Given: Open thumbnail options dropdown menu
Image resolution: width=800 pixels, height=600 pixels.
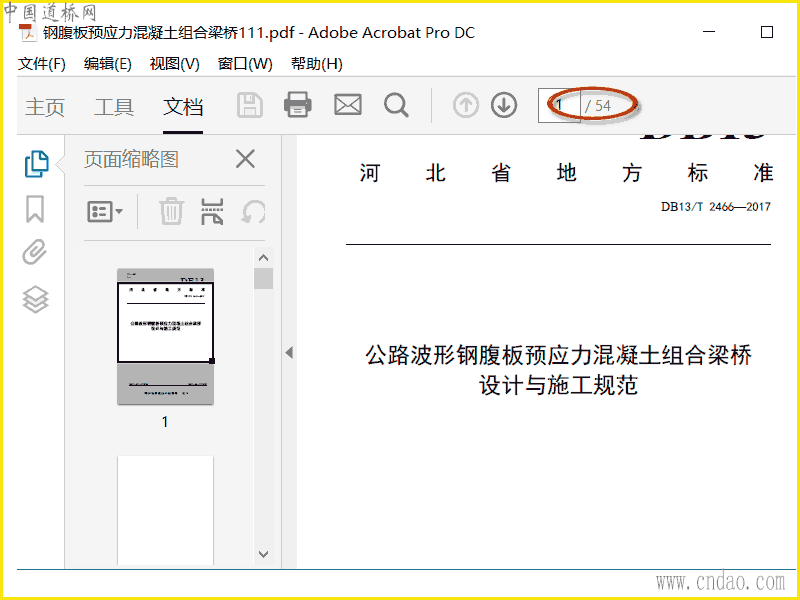Looking at the screenshot, I should pos(105,211).
